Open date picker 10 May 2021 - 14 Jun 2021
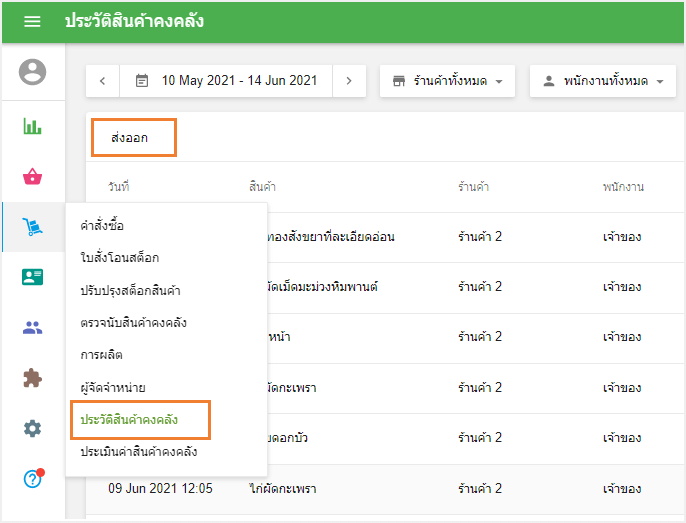This screenshot has height=523, width=686. [226, 81]
